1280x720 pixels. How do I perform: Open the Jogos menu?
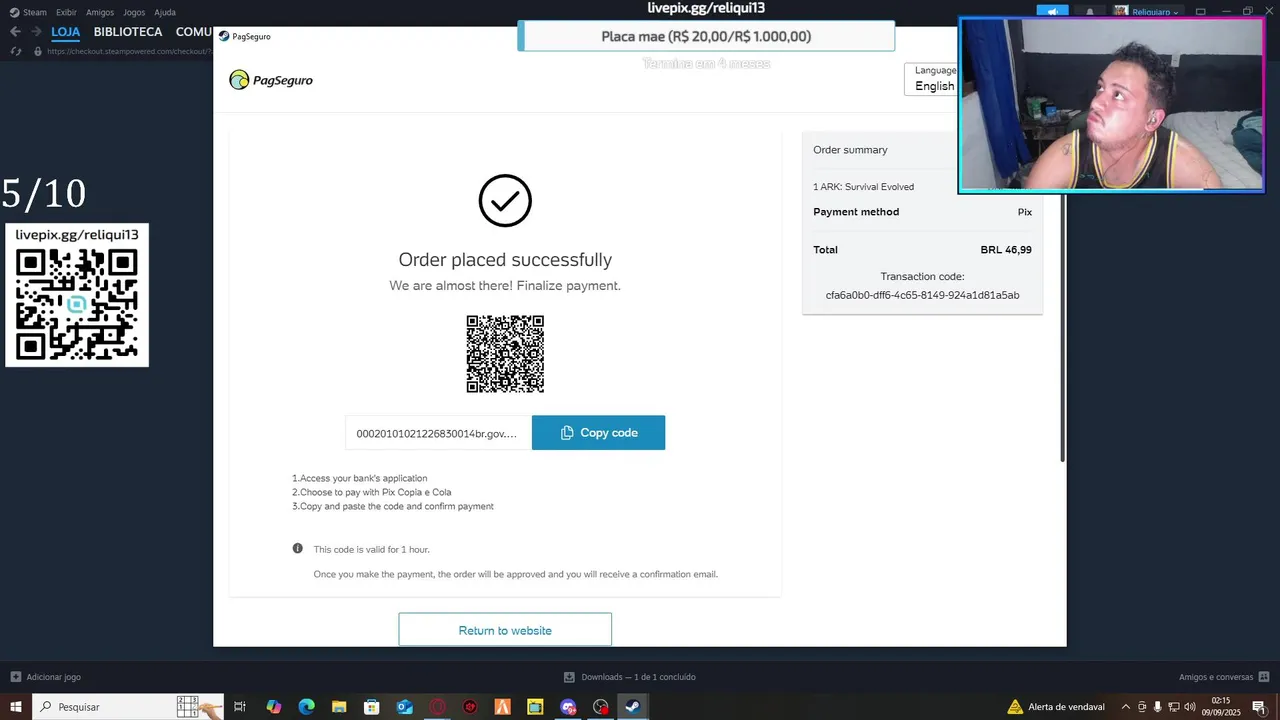pyautogui.click(x=134, y=12)
